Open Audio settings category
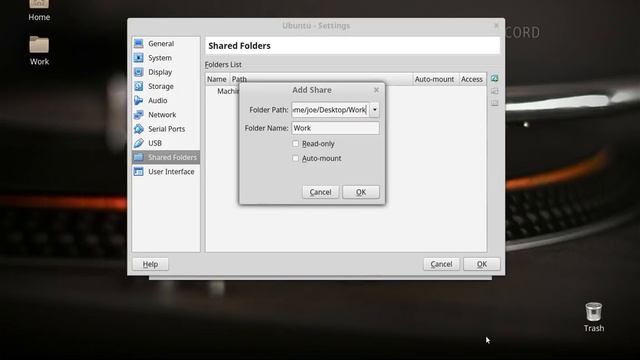 tap(166, 100)
